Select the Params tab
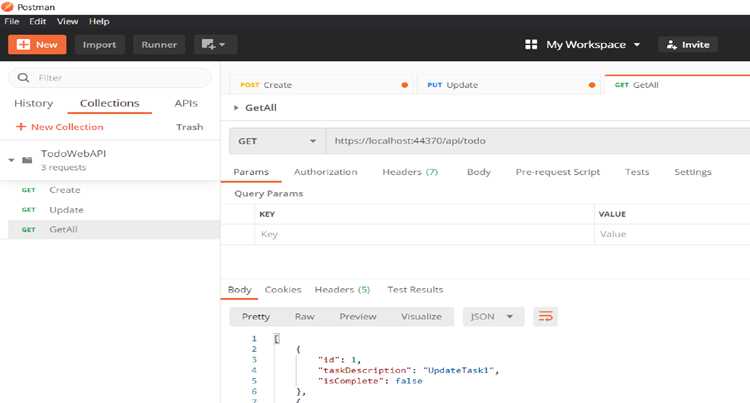Screen dimensions: 750x403 pos(251,172)
